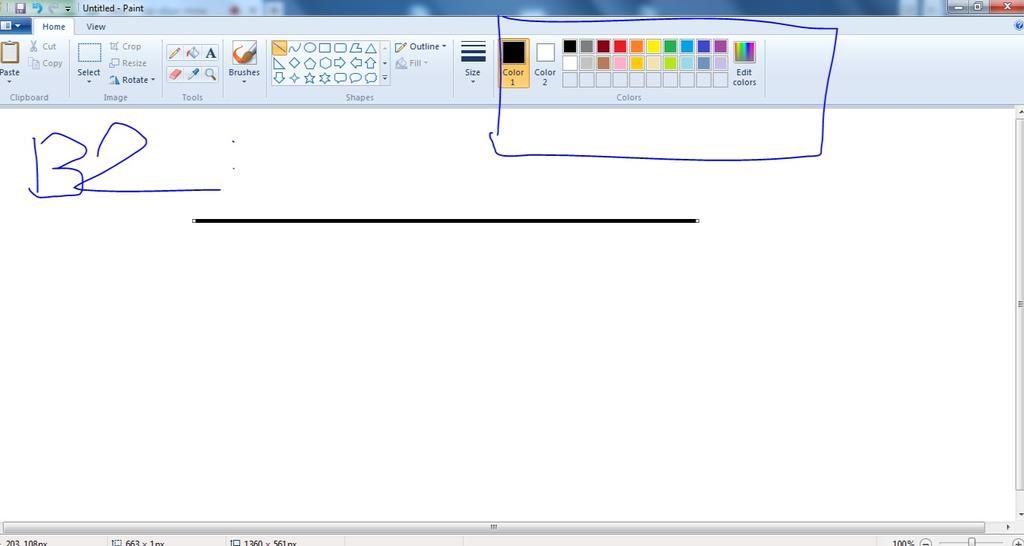Choose the Rectangle shape
This screenshot has height=546, width=1024.
pos(325,48)
